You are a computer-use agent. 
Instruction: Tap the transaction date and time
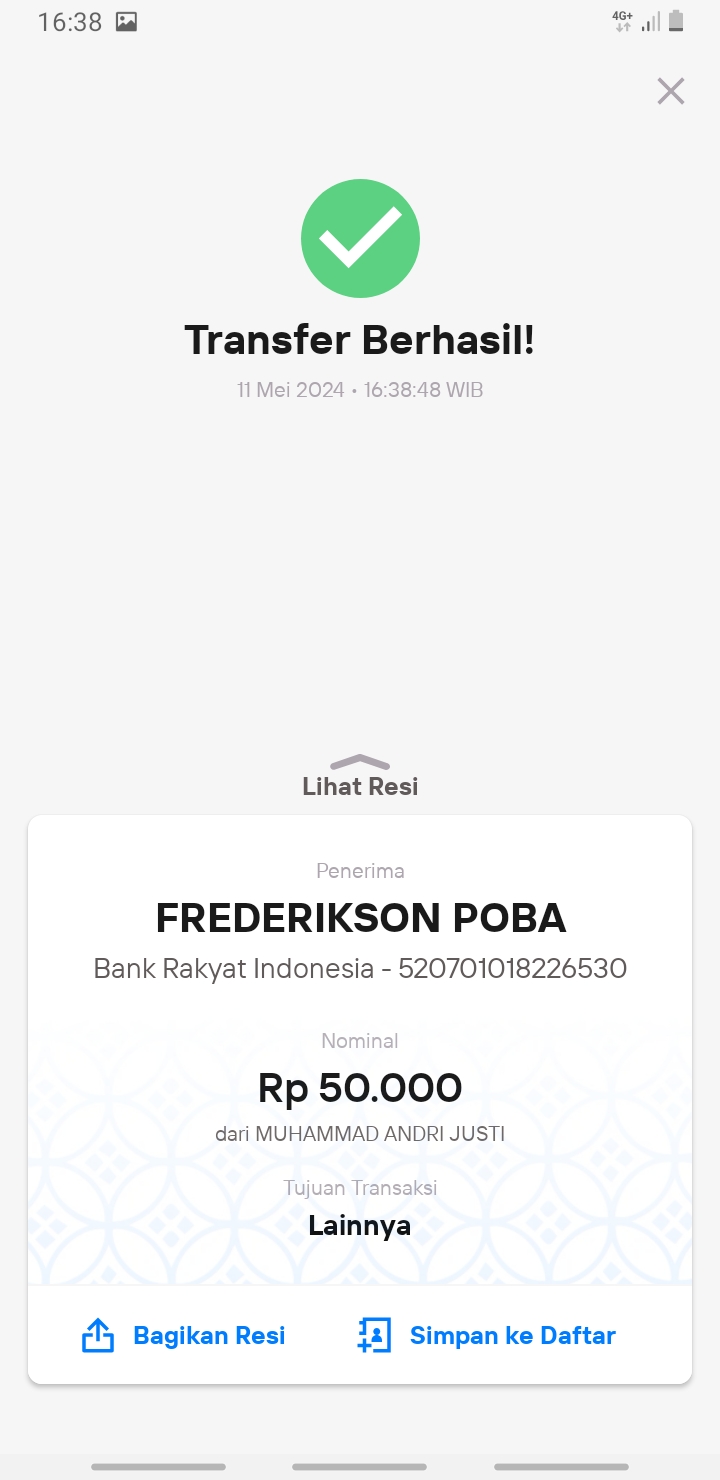[x=360, y=390]
